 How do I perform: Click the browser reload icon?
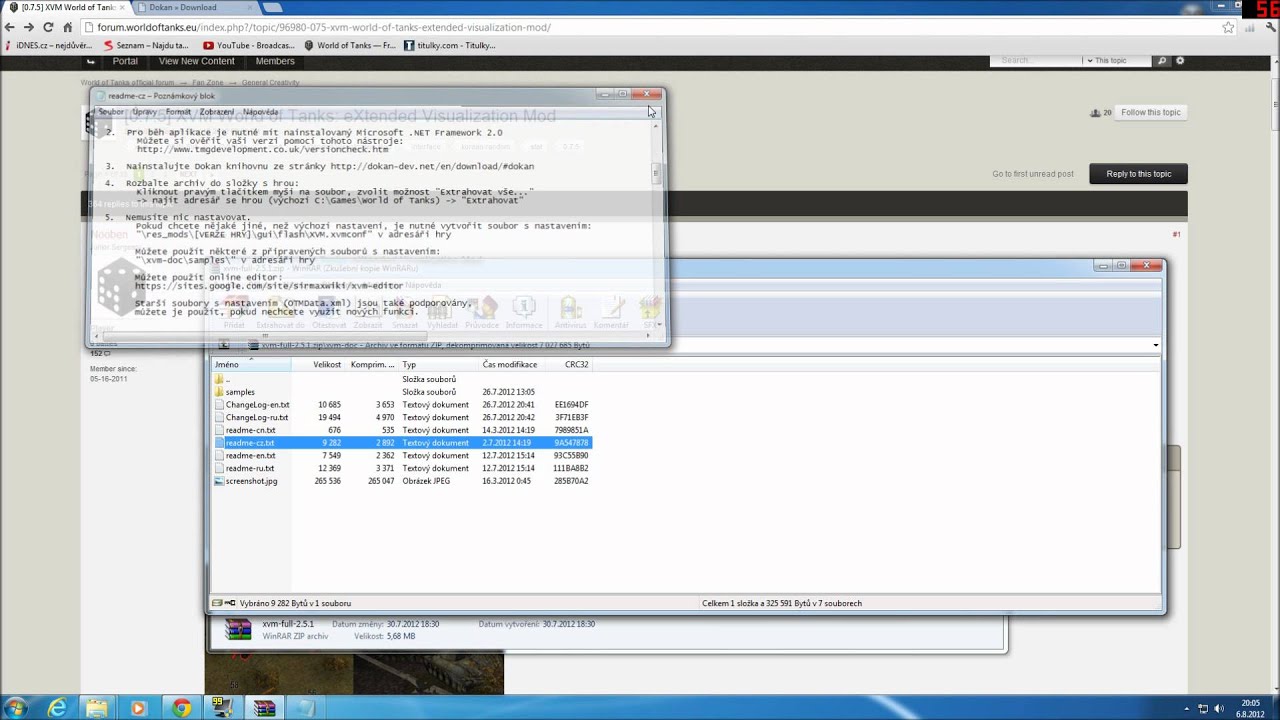click(48, 27)
